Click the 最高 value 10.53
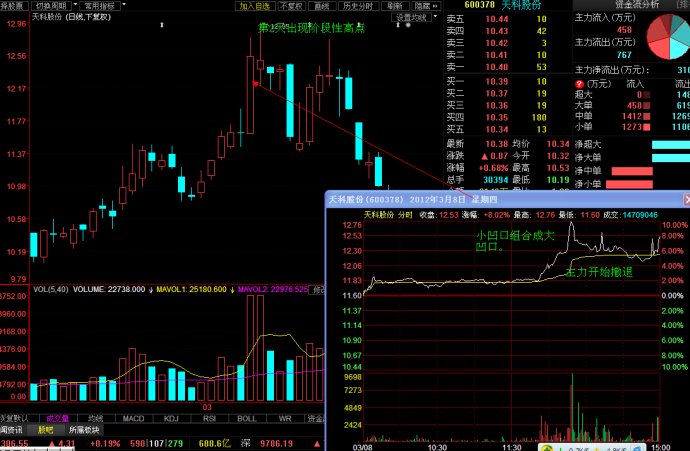This screenshot has height=451, width=690. (558, 168)
